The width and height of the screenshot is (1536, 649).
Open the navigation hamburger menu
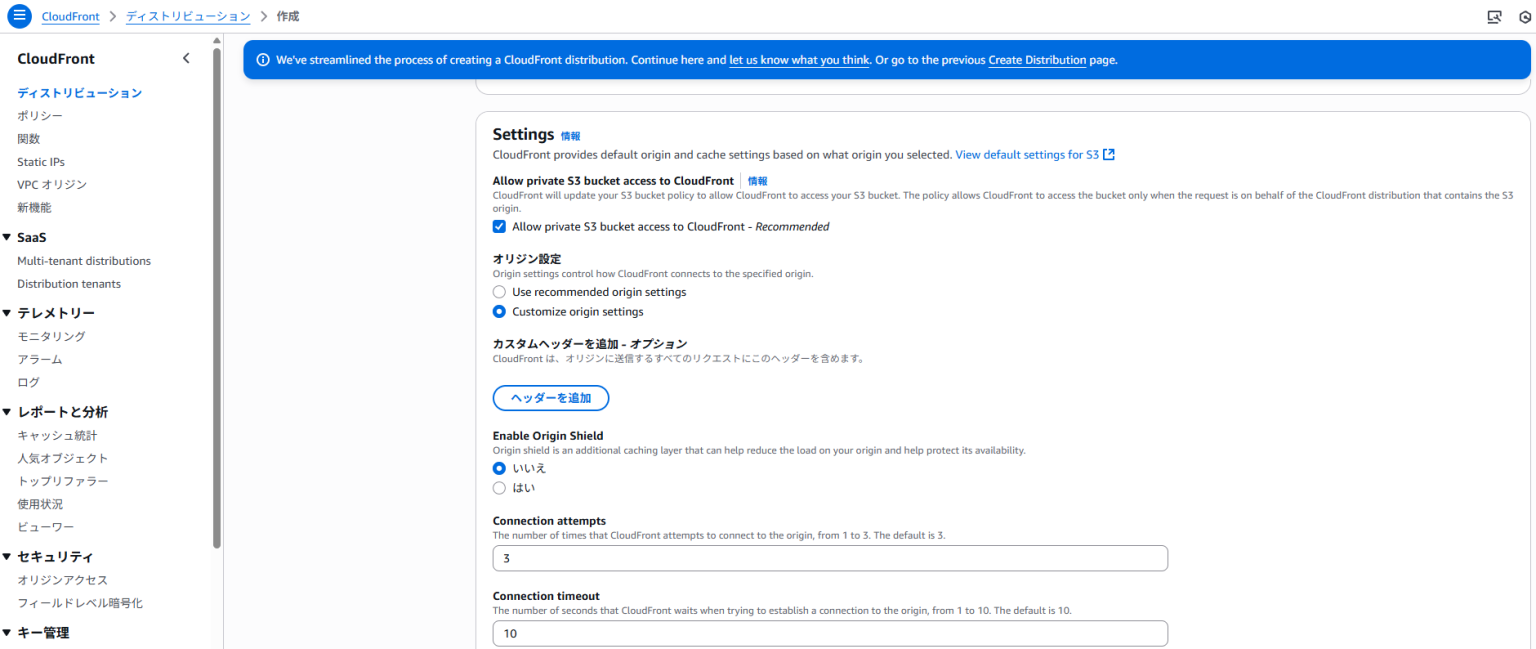(x=19, y=16)
